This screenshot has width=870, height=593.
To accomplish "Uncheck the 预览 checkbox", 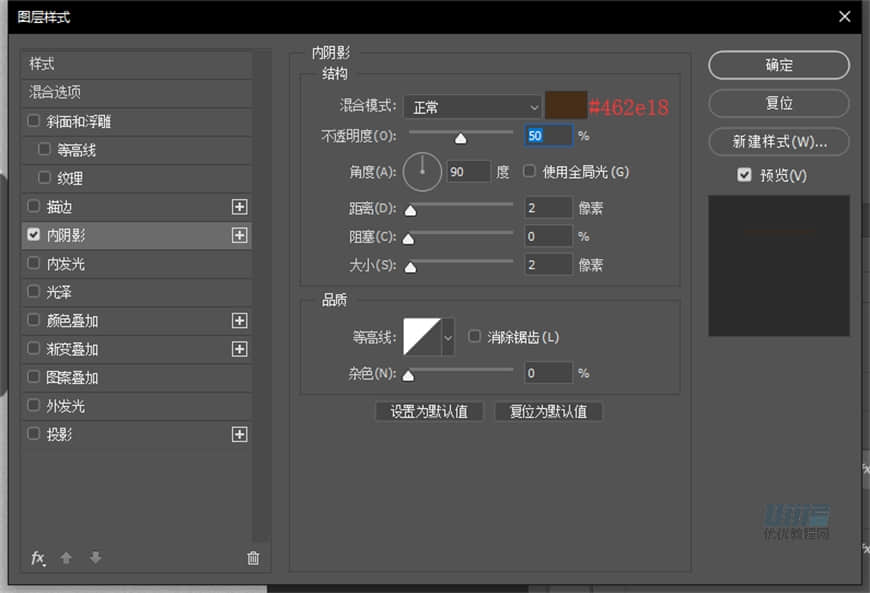I will (744, 174).
